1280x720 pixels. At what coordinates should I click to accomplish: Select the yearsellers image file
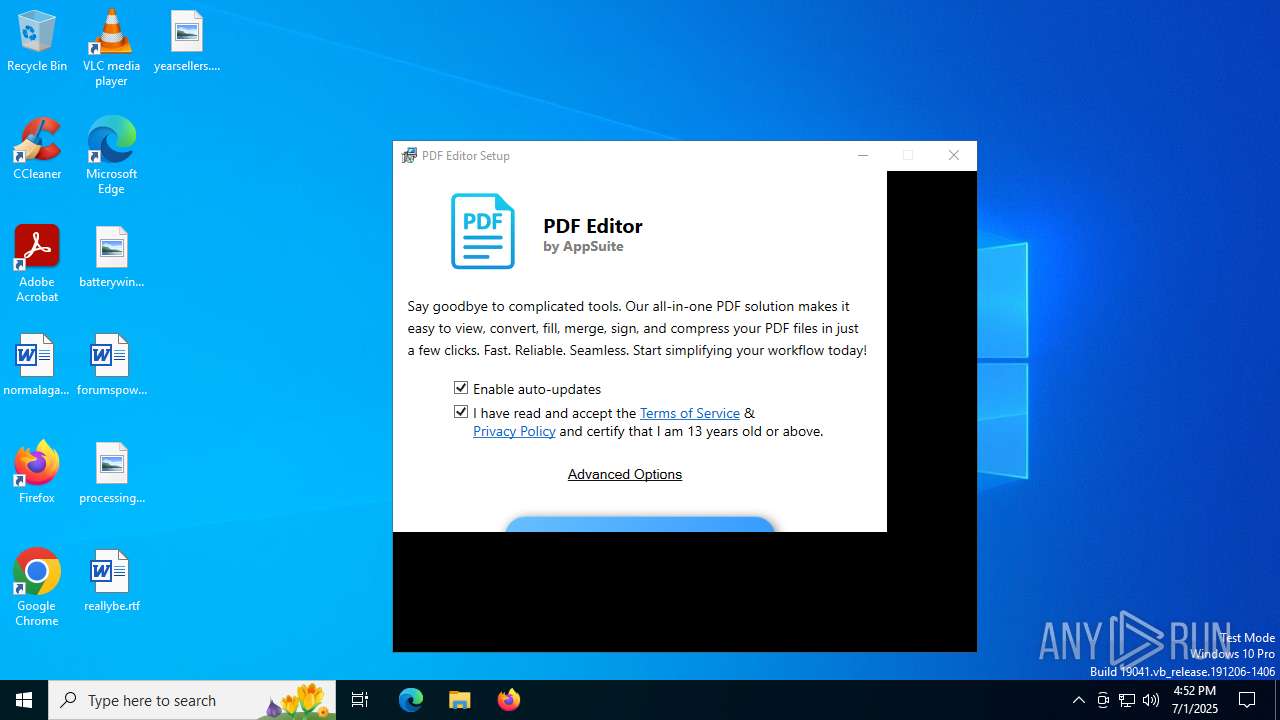click(187, 41)
